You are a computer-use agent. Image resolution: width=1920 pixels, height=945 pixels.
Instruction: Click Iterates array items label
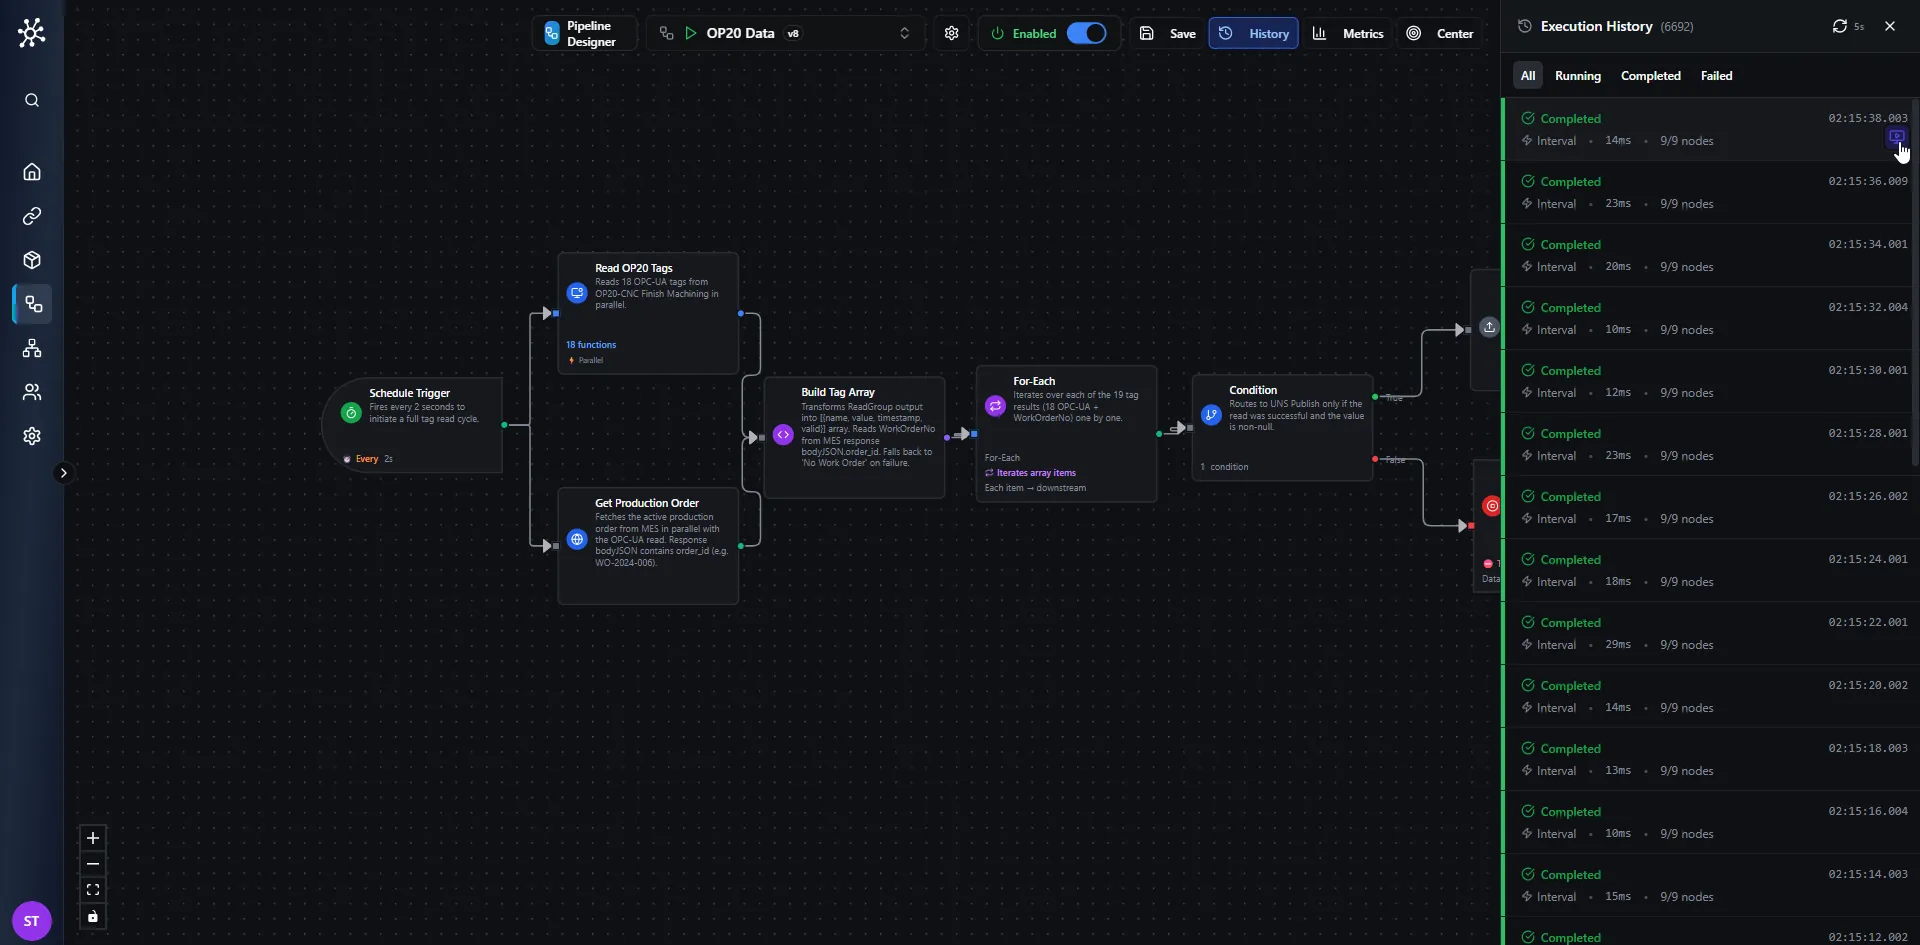coord(1030,473)
